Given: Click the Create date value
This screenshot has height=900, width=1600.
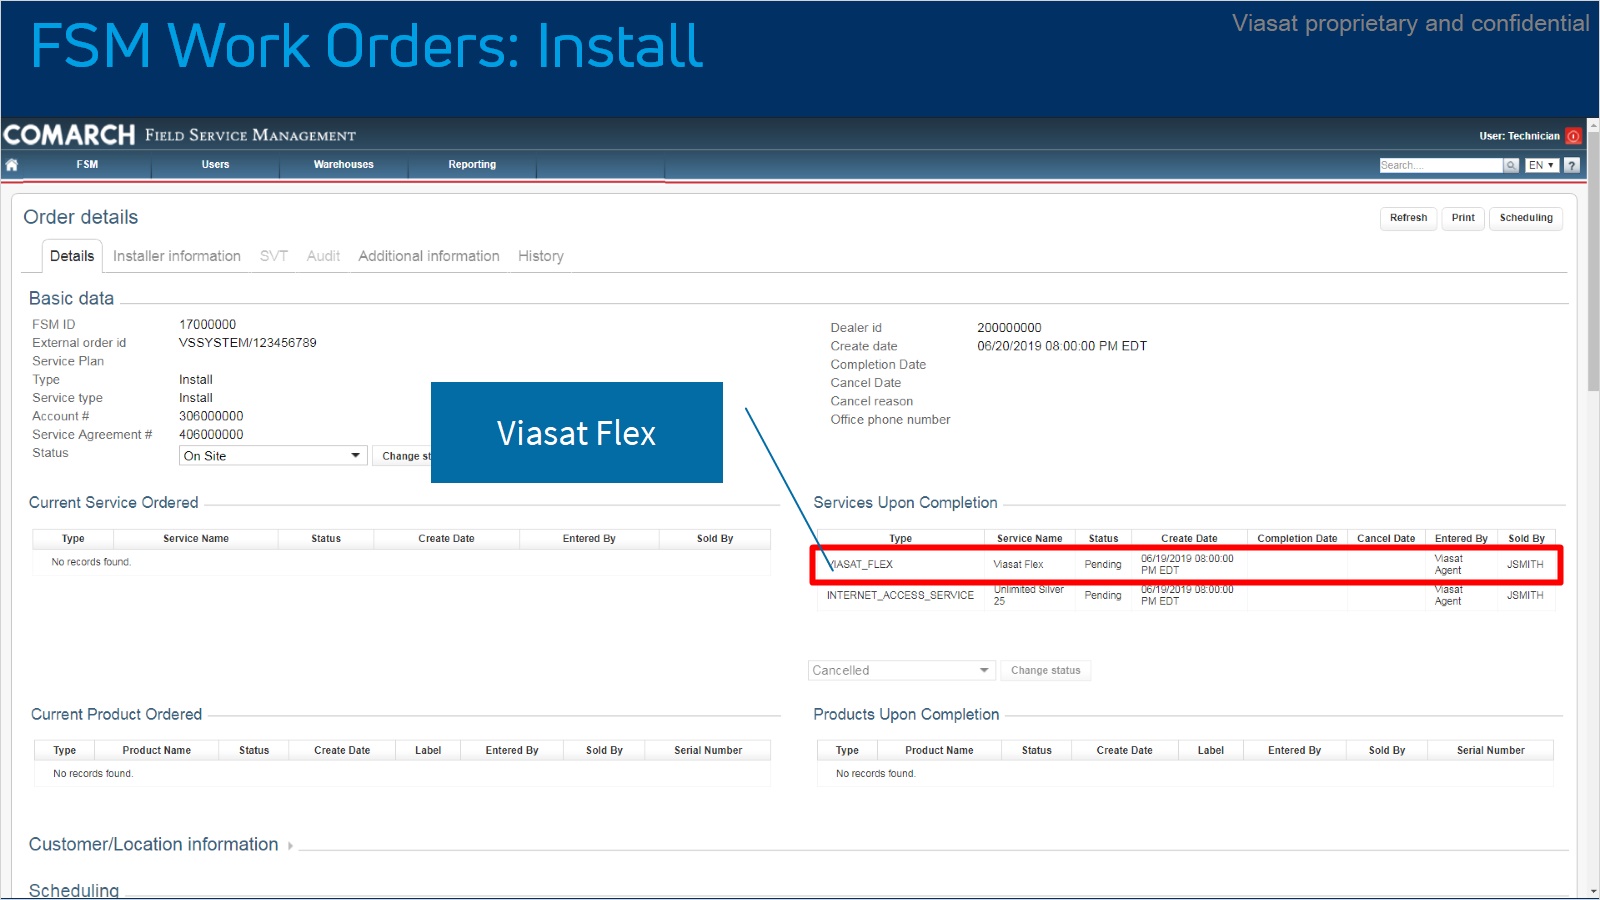Looking at the screenshot, I should 1062,346.
